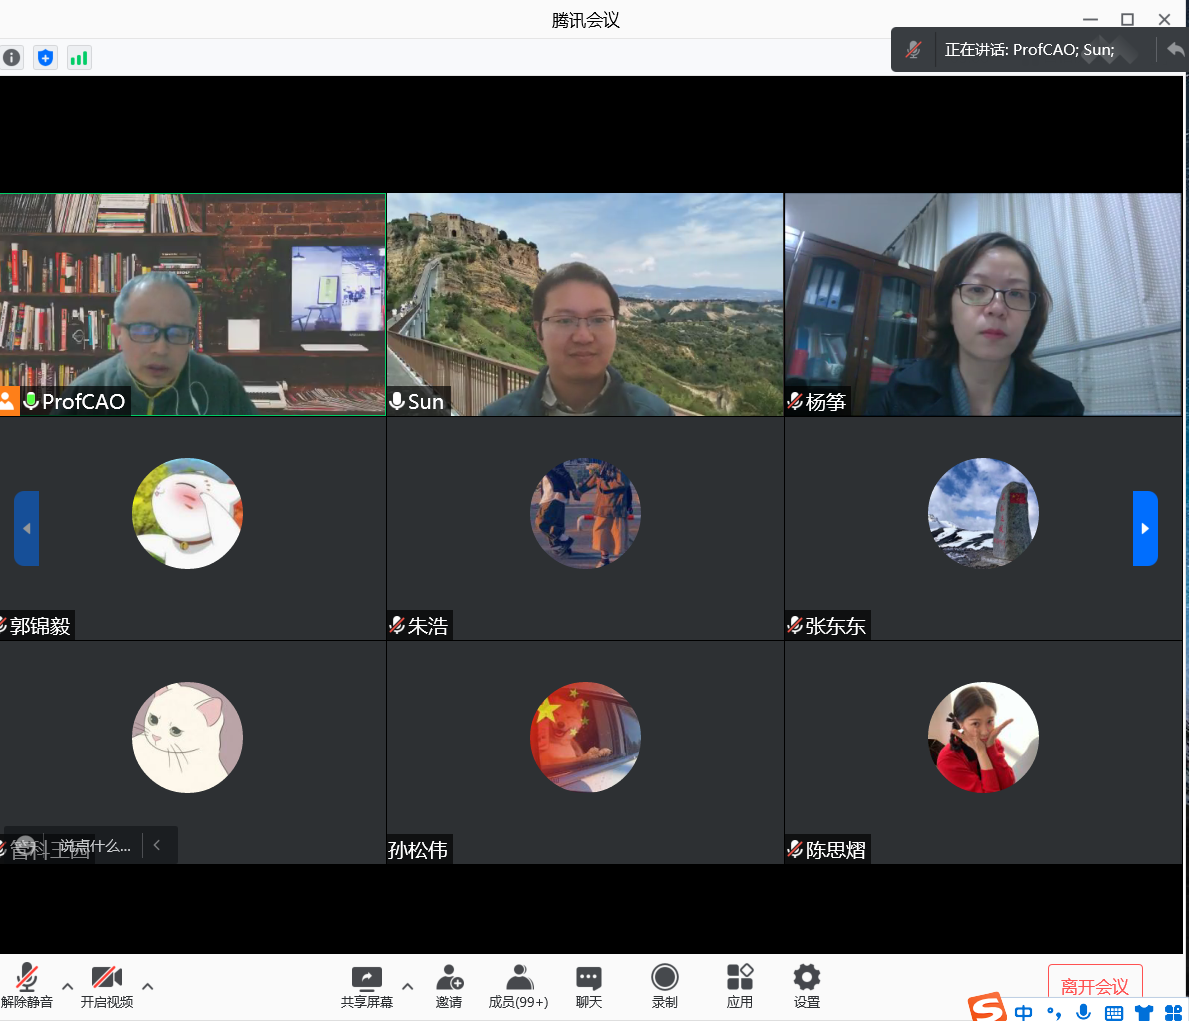Open the Apps (应用) menu

point(739,985)
